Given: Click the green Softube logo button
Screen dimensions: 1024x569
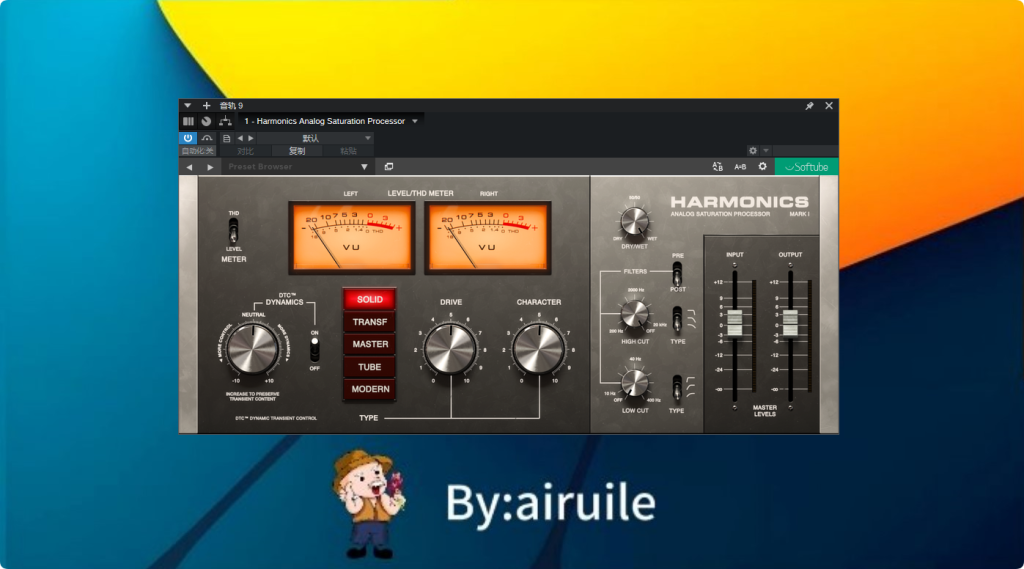Looking at the screenshot, I should (807, 167).
